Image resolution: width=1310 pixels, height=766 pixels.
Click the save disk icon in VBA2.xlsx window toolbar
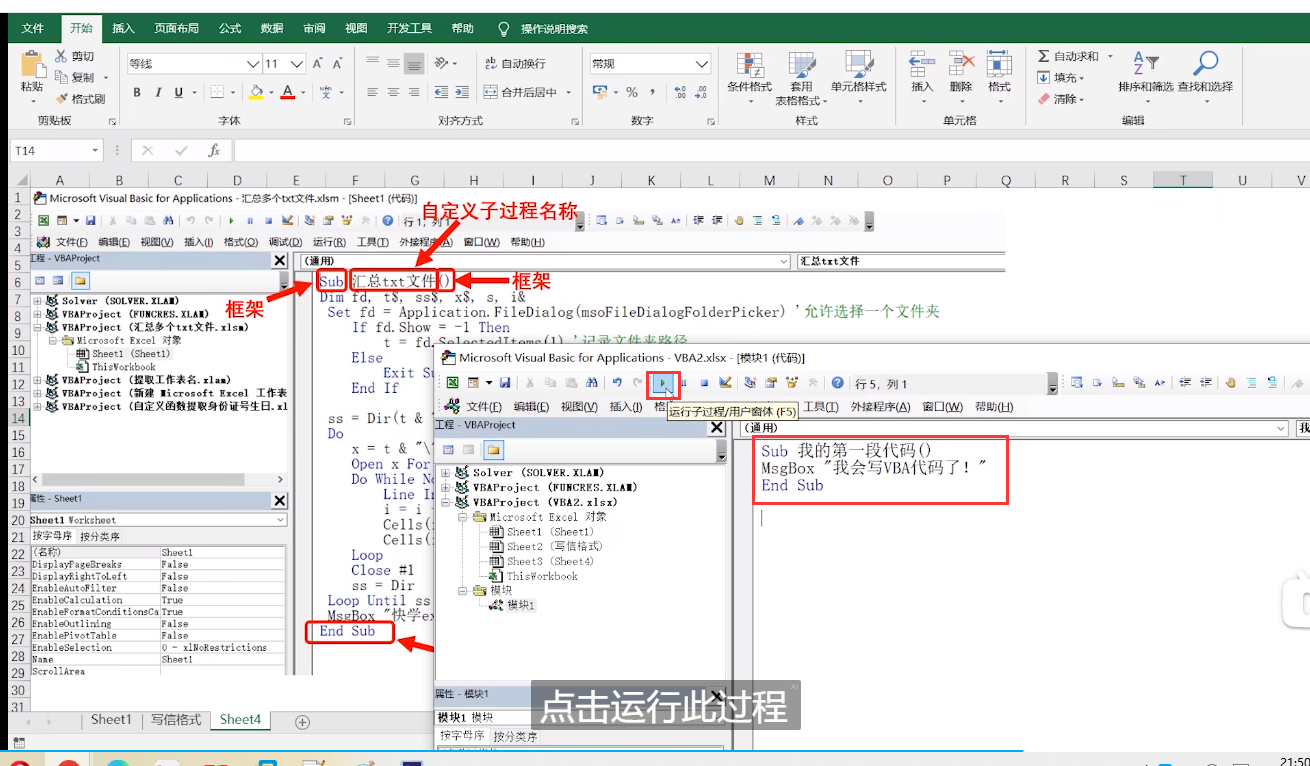click(x=503, y=382)
